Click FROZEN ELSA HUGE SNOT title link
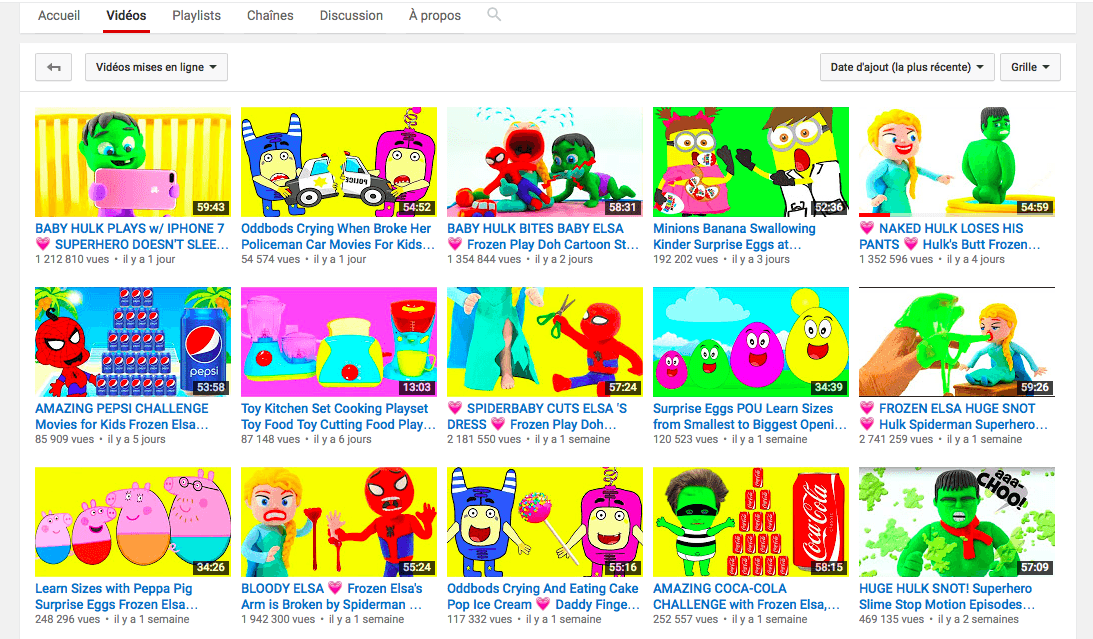 point(953,416)
